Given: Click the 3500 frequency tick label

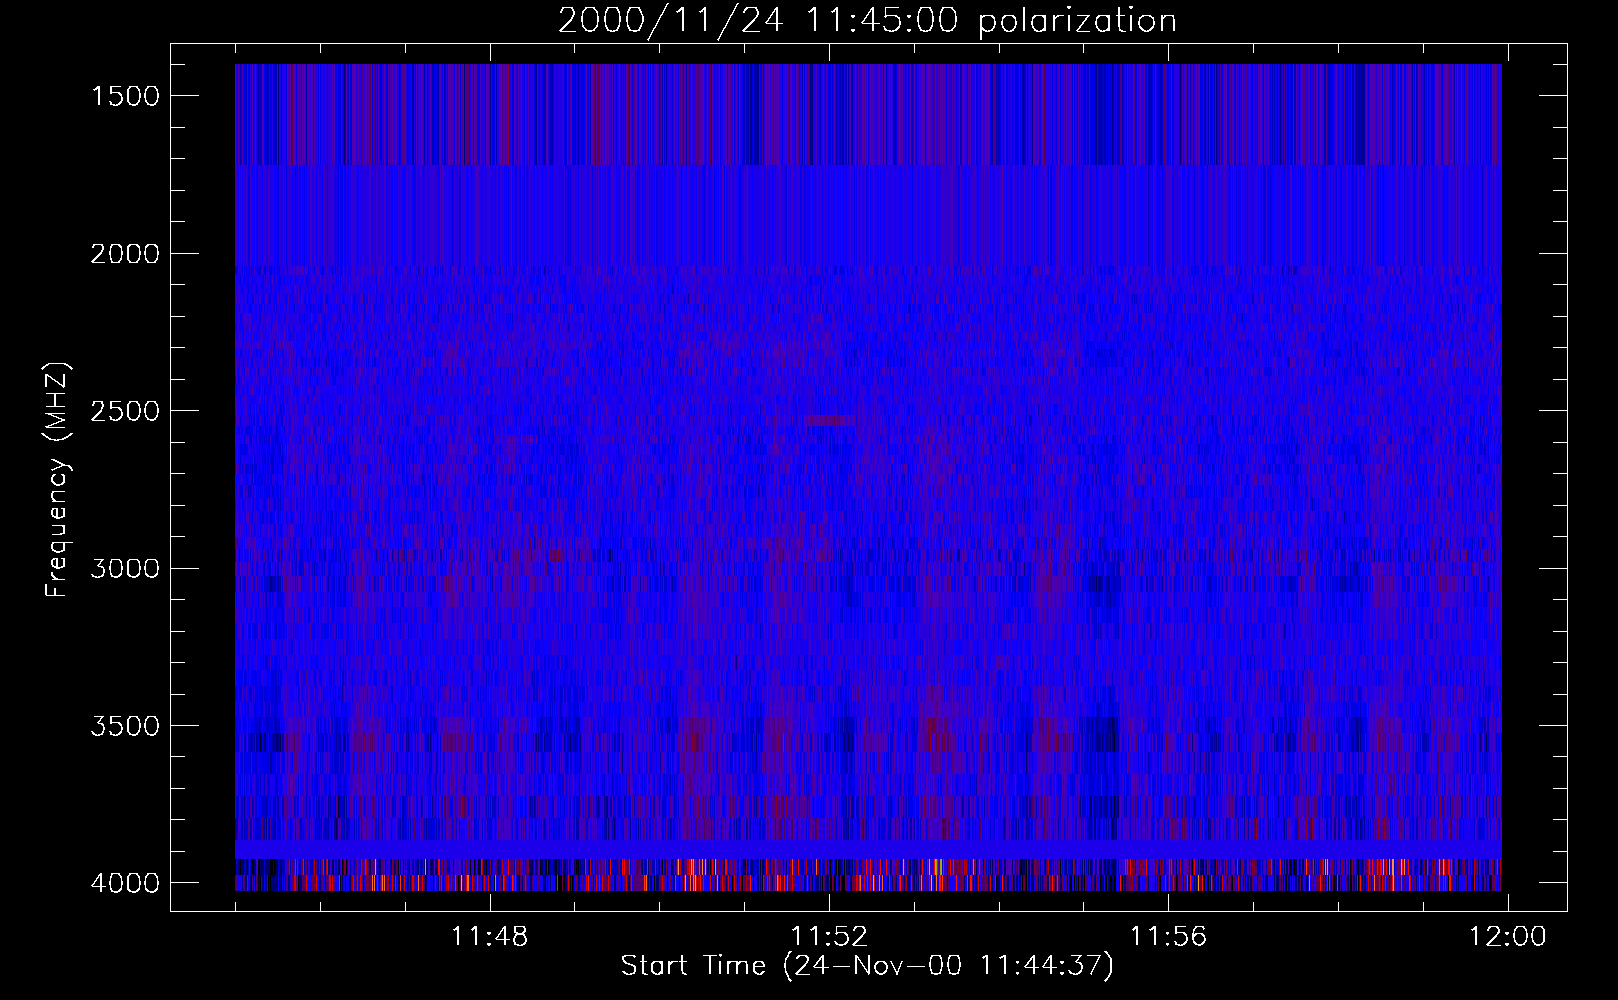Looking at the screenshot, I should point(125,726).
